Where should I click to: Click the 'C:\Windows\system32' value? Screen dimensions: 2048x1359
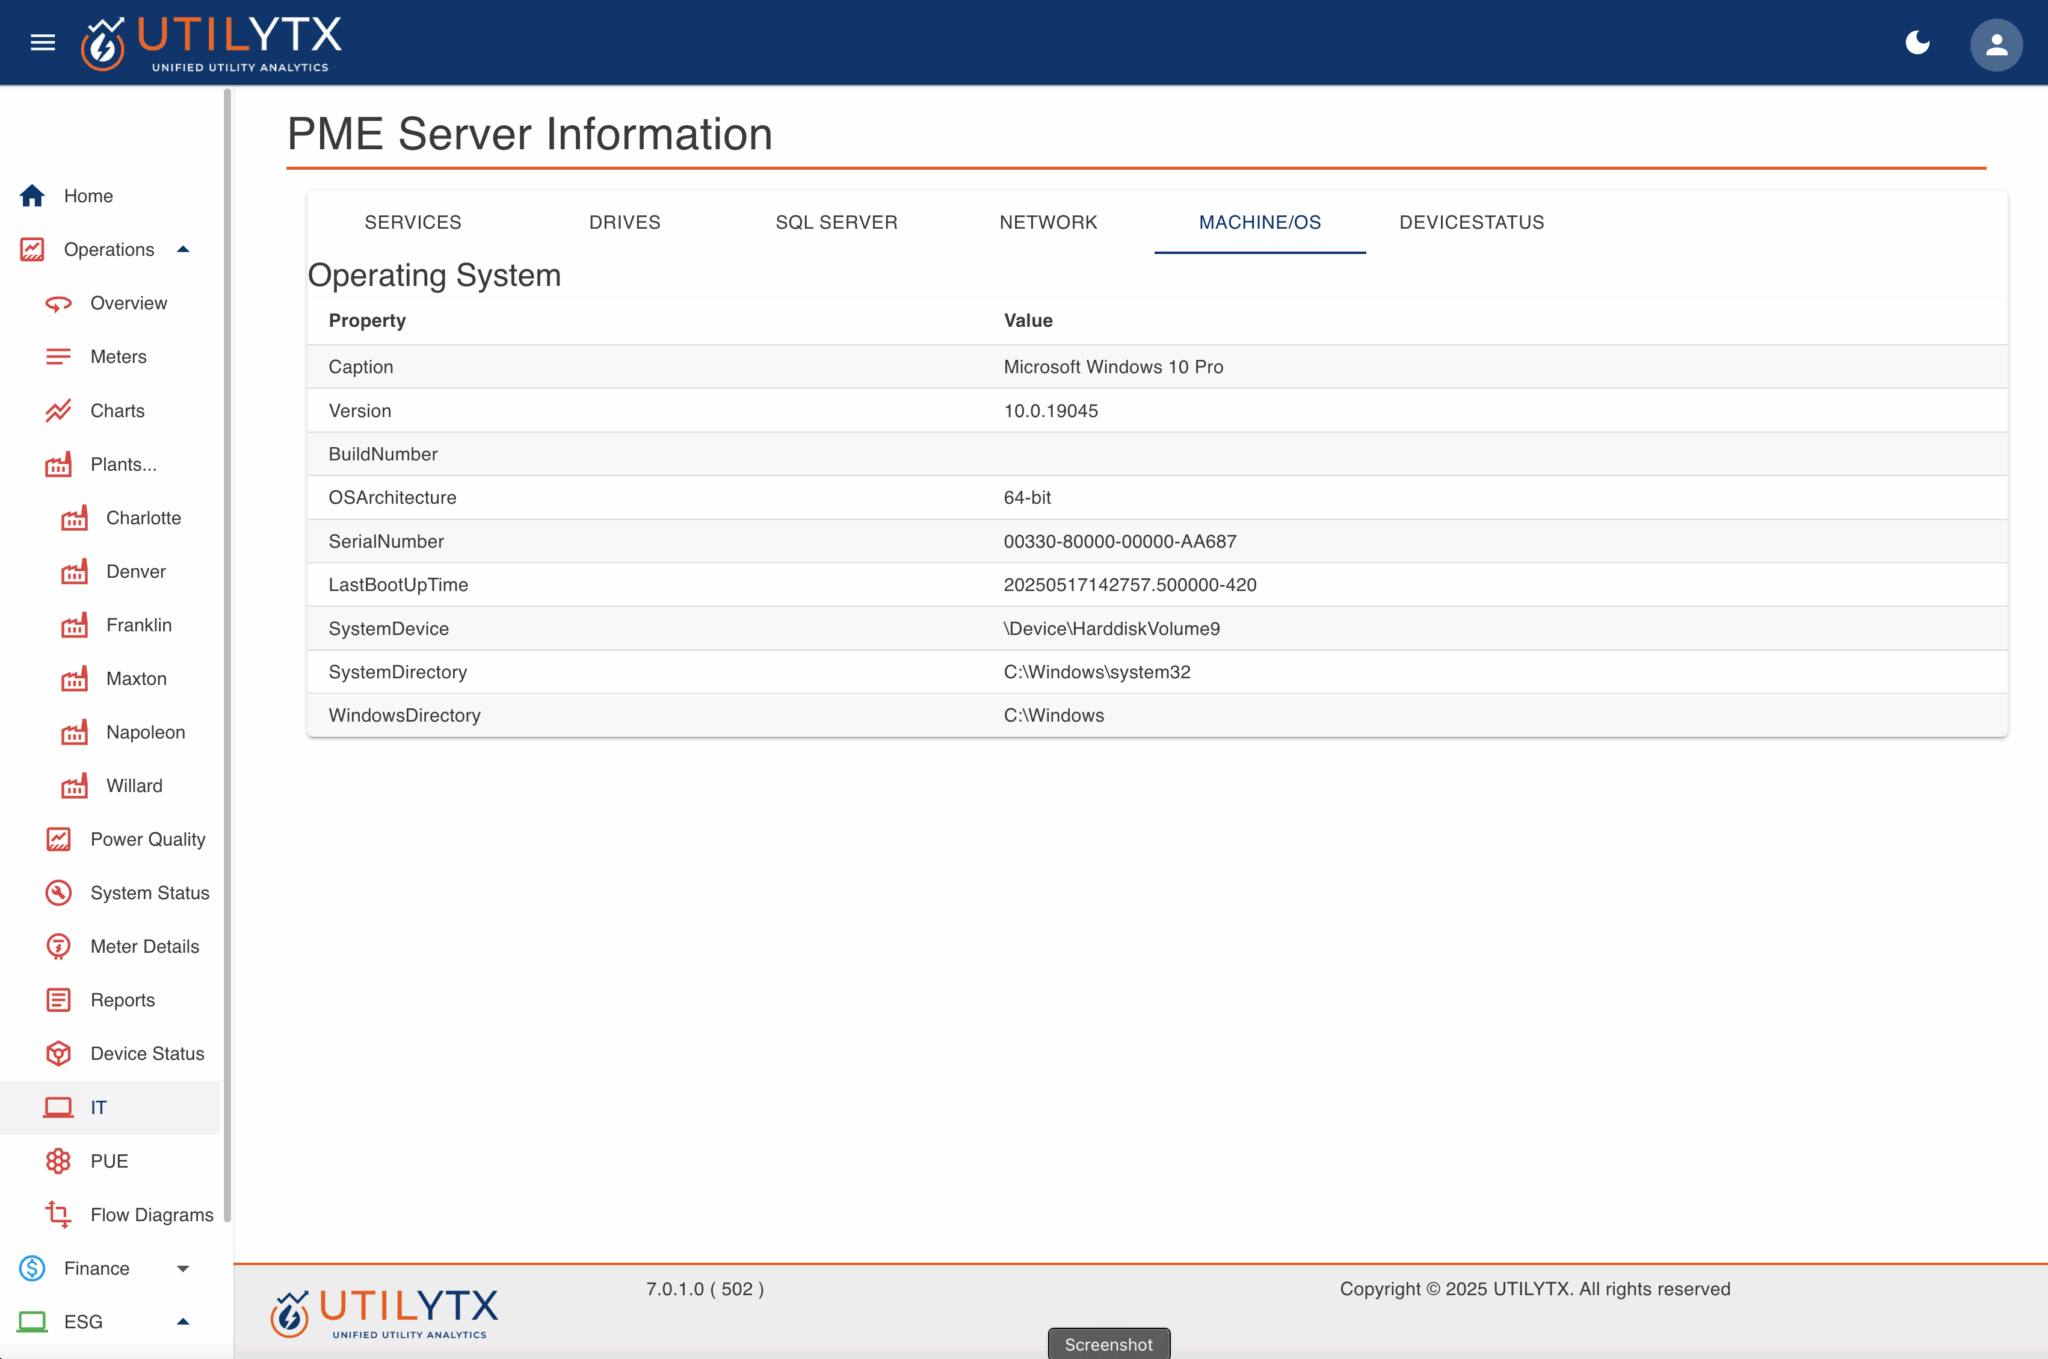coord(1097,672)
